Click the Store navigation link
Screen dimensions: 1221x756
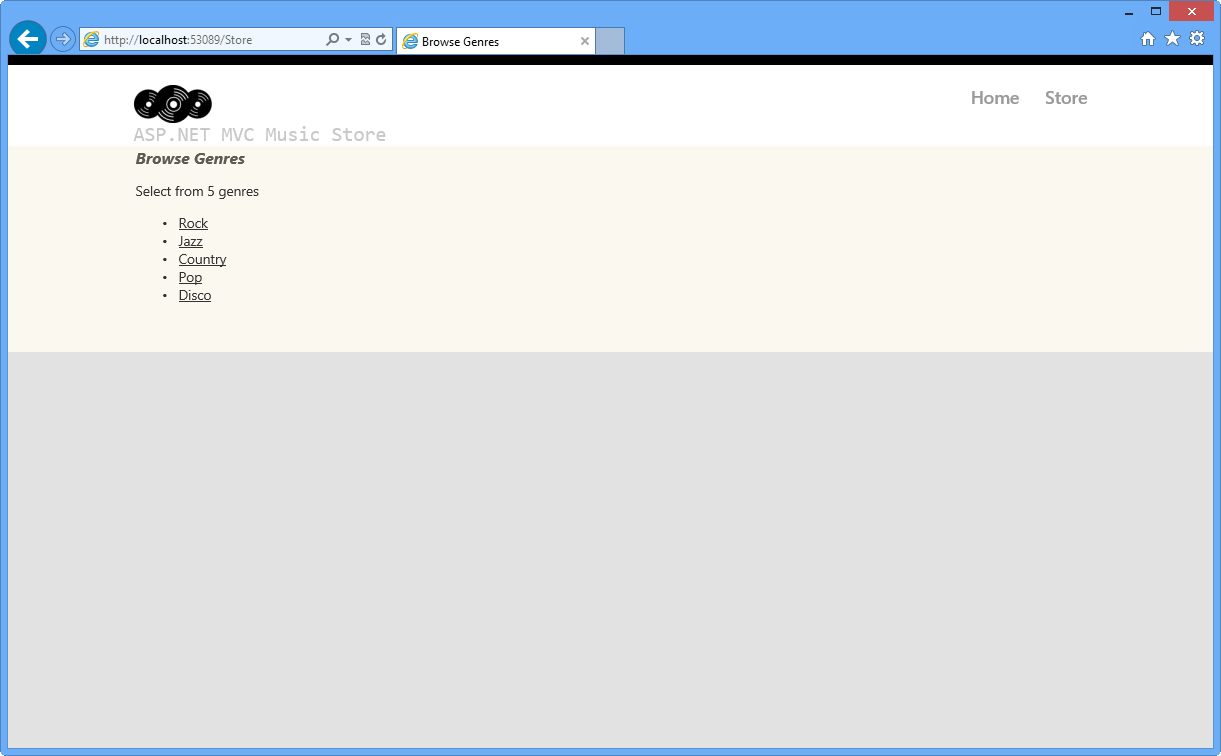coord(1065,98)
